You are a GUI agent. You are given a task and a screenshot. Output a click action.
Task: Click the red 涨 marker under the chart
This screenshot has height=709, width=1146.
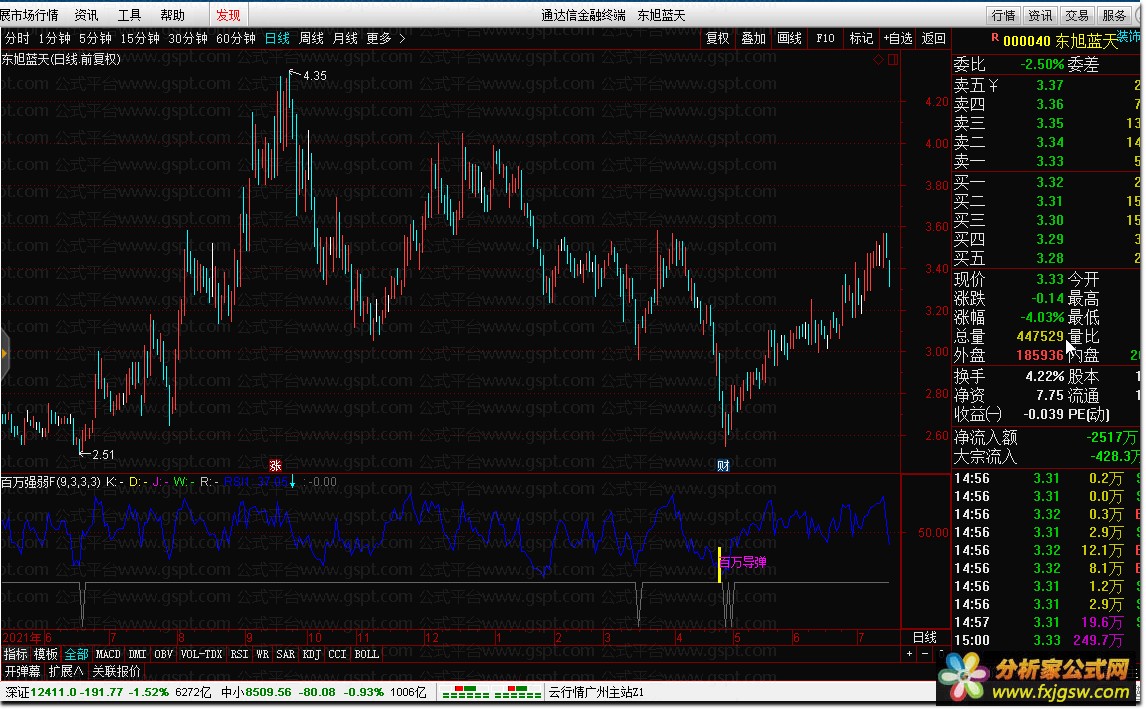coord(275,466)
